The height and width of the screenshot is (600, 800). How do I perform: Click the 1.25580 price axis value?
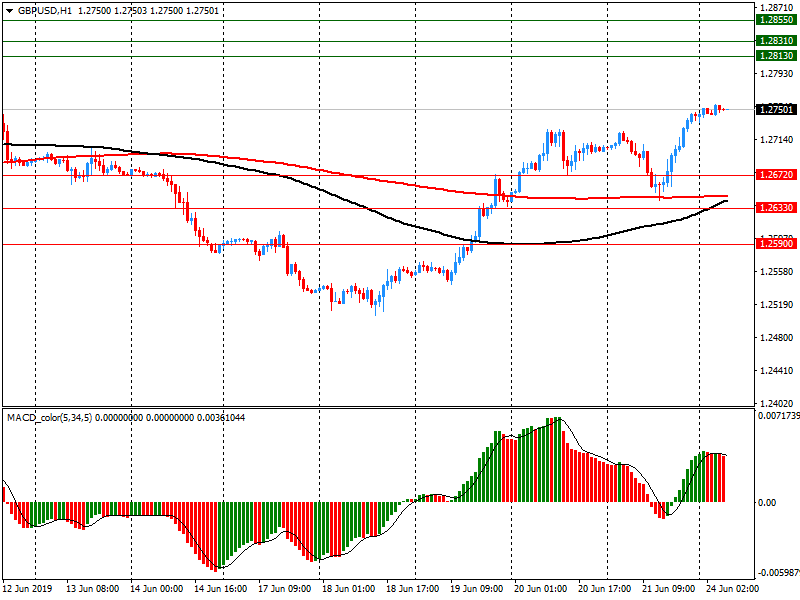coord(777,272)
